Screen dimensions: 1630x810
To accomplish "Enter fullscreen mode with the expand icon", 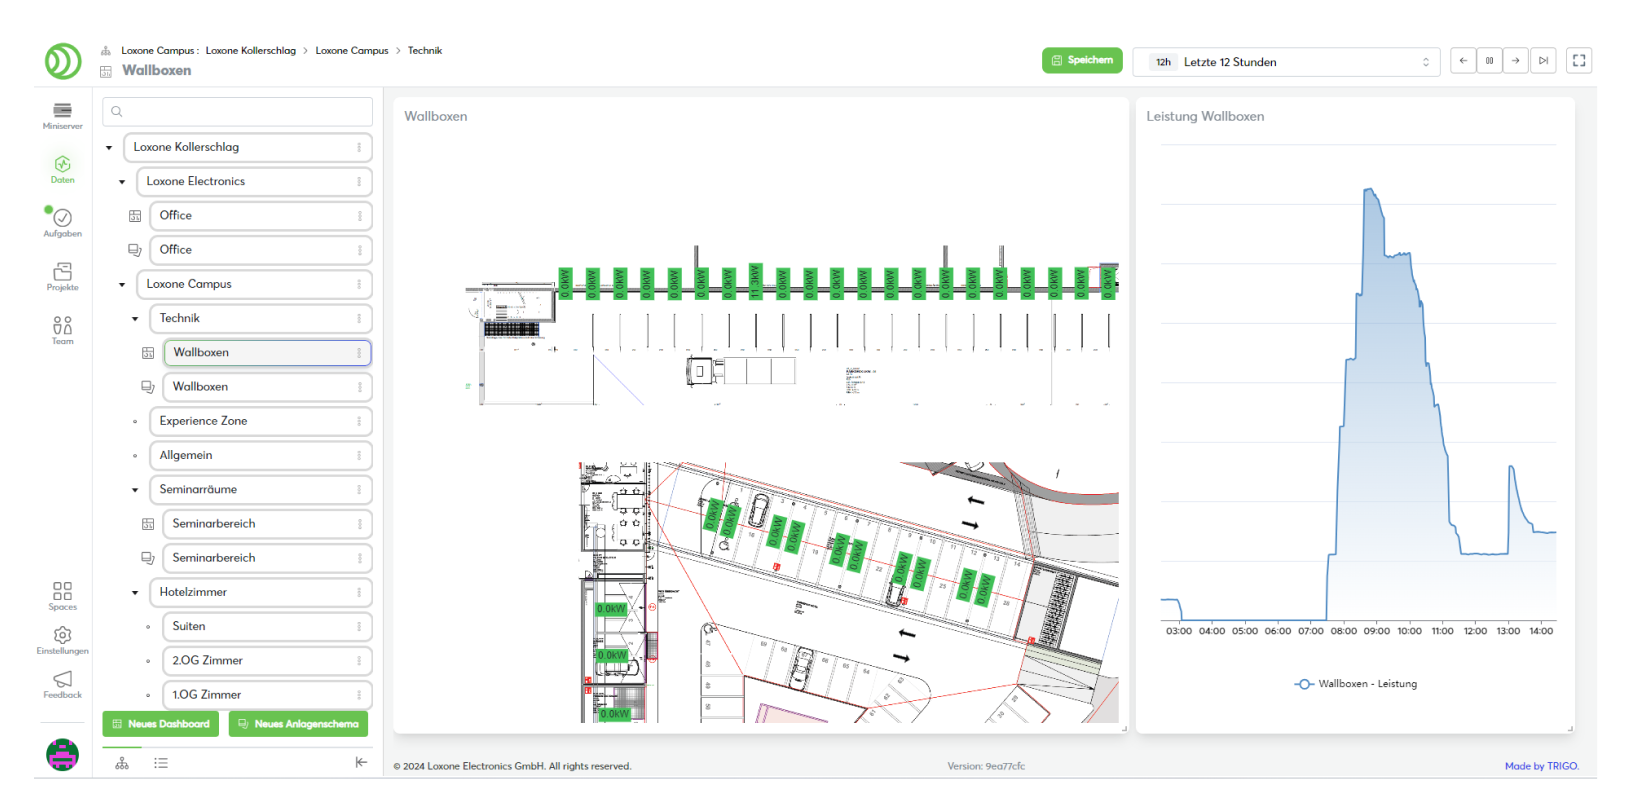I will tap(1579, 61).
